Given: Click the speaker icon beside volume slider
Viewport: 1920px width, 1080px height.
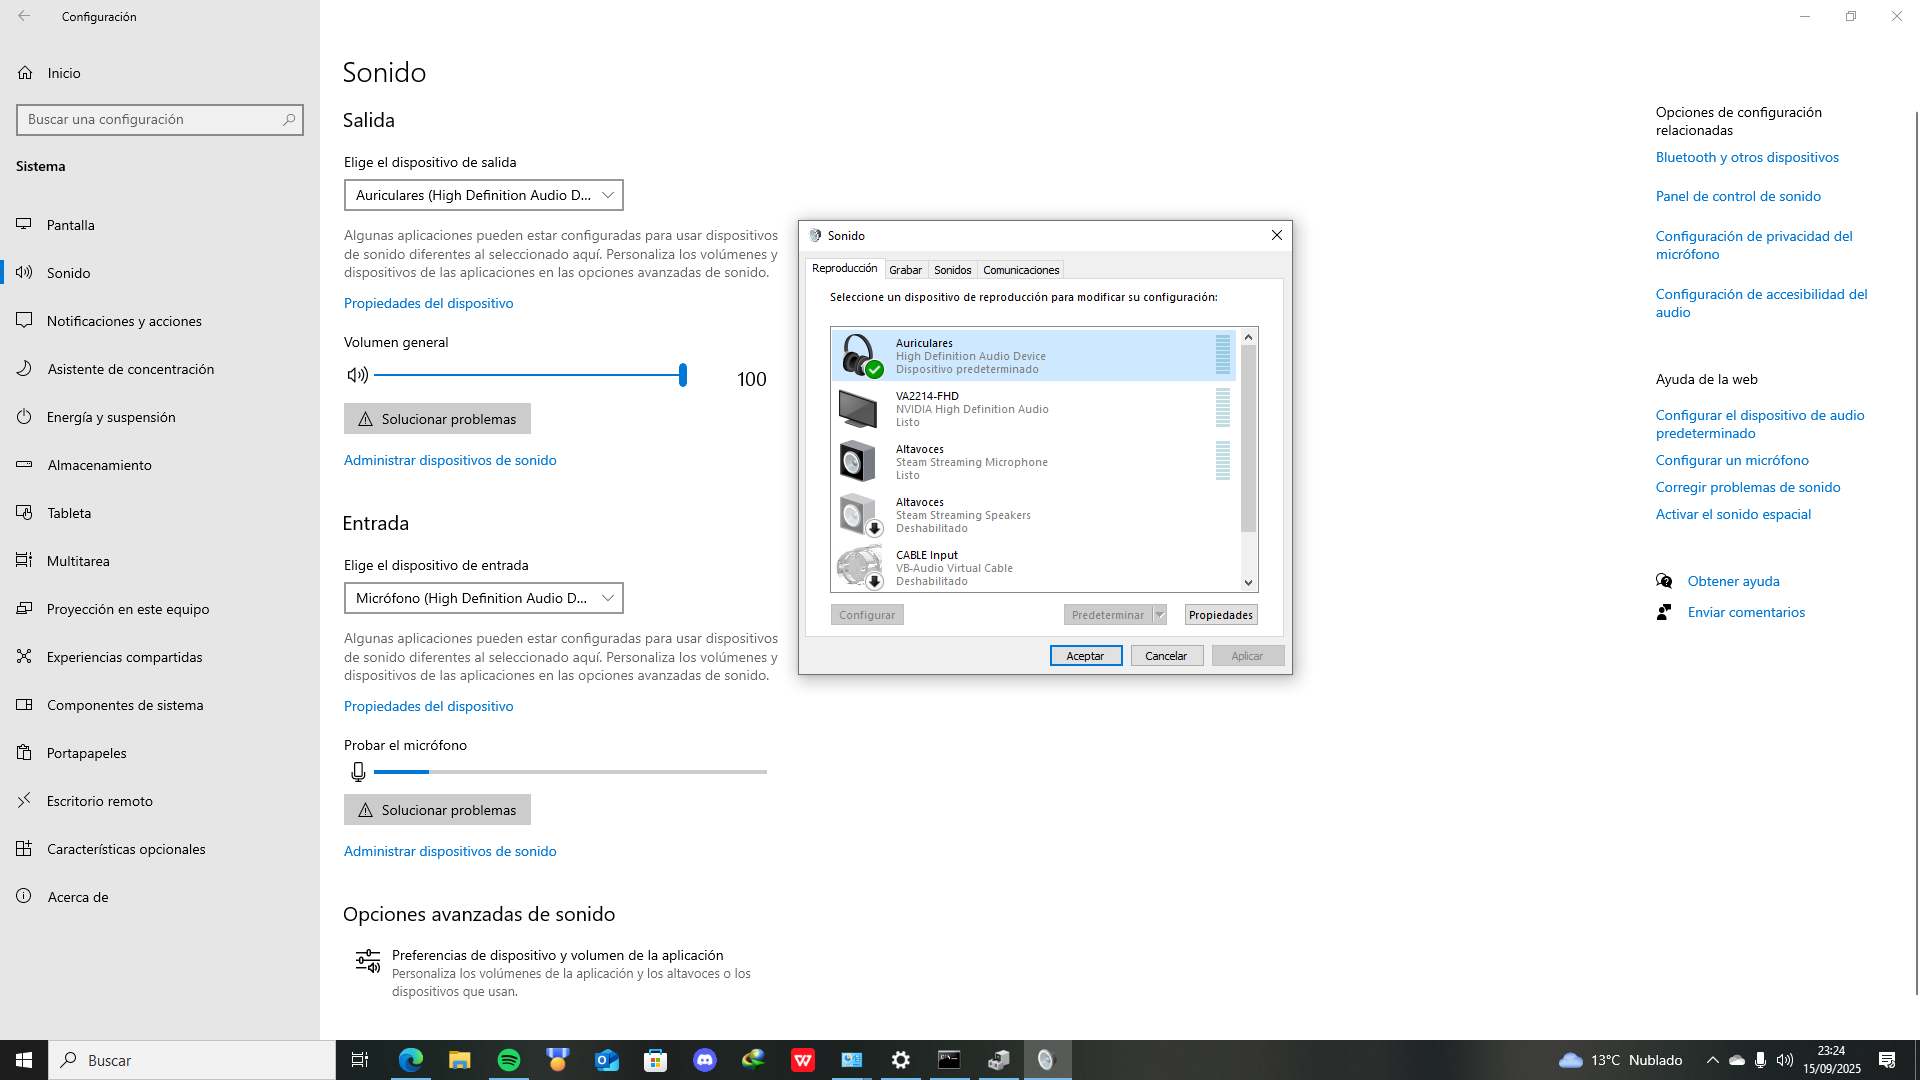Looking at the screenshot, I should 357,375.
